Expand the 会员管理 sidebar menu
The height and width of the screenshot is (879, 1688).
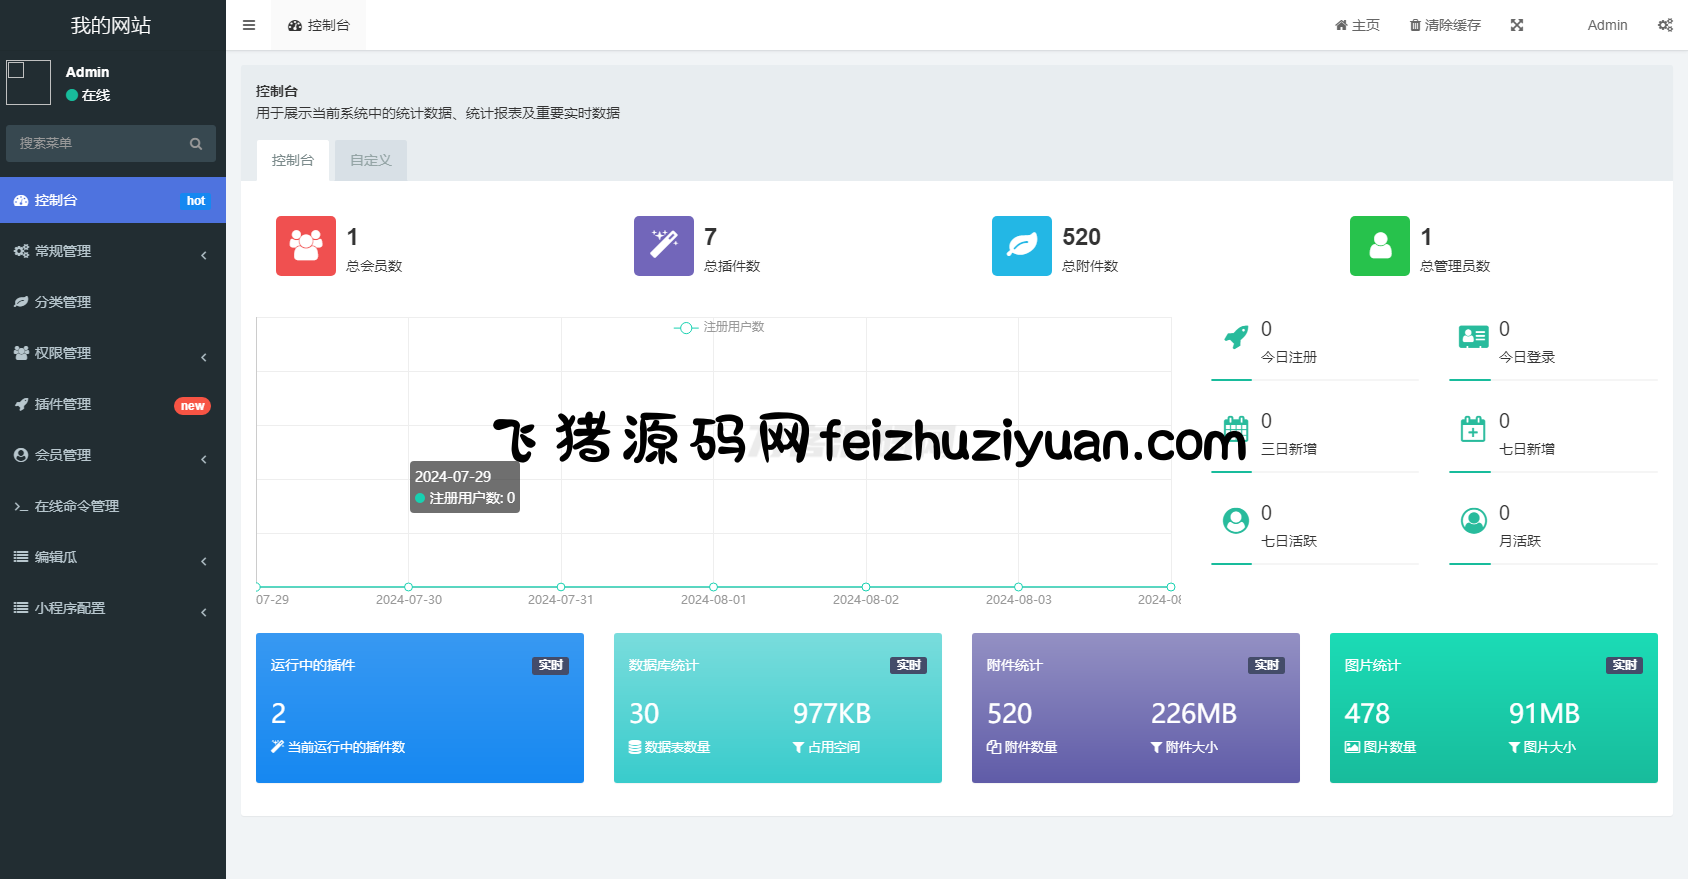click(112, 455)
